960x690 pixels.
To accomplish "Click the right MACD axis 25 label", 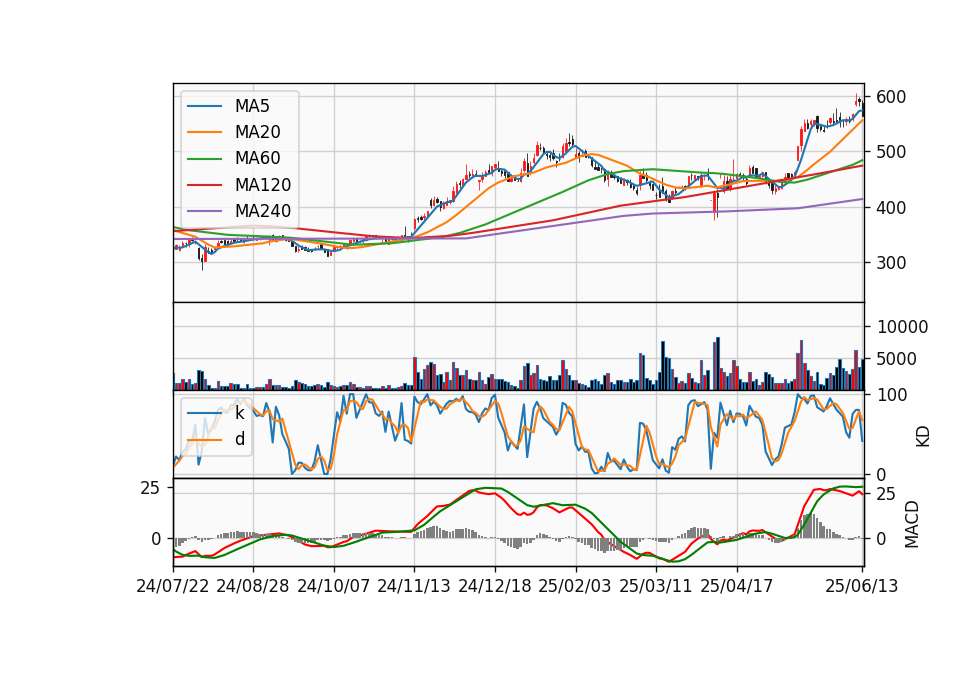I will [885, 494].
